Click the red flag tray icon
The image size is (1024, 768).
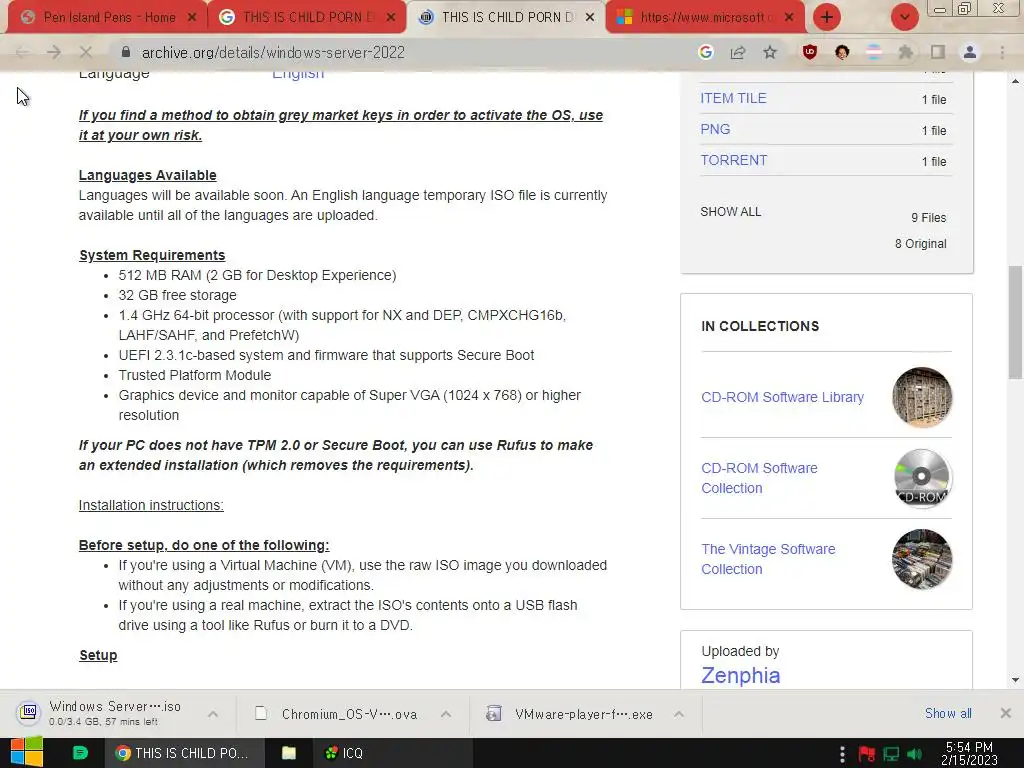867,754
